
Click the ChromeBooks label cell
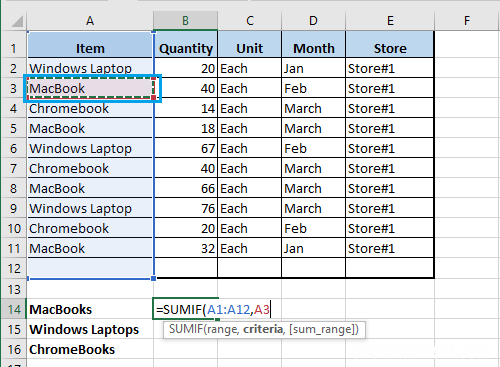pyautogui.click(x=90, y=349)
